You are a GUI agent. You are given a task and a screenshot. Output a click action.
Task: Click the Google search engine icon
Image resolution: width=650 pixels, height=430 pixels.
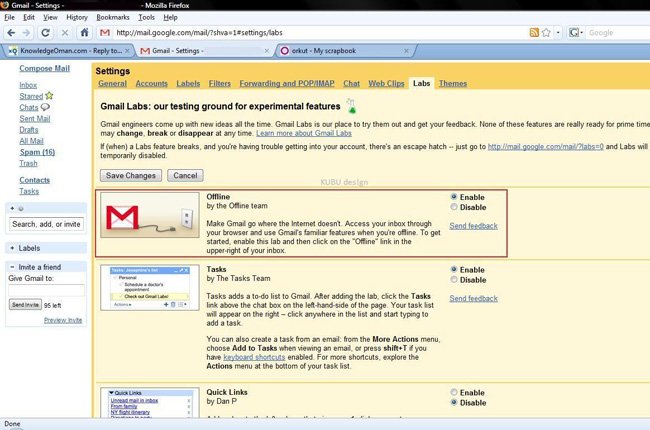[574, 32]
